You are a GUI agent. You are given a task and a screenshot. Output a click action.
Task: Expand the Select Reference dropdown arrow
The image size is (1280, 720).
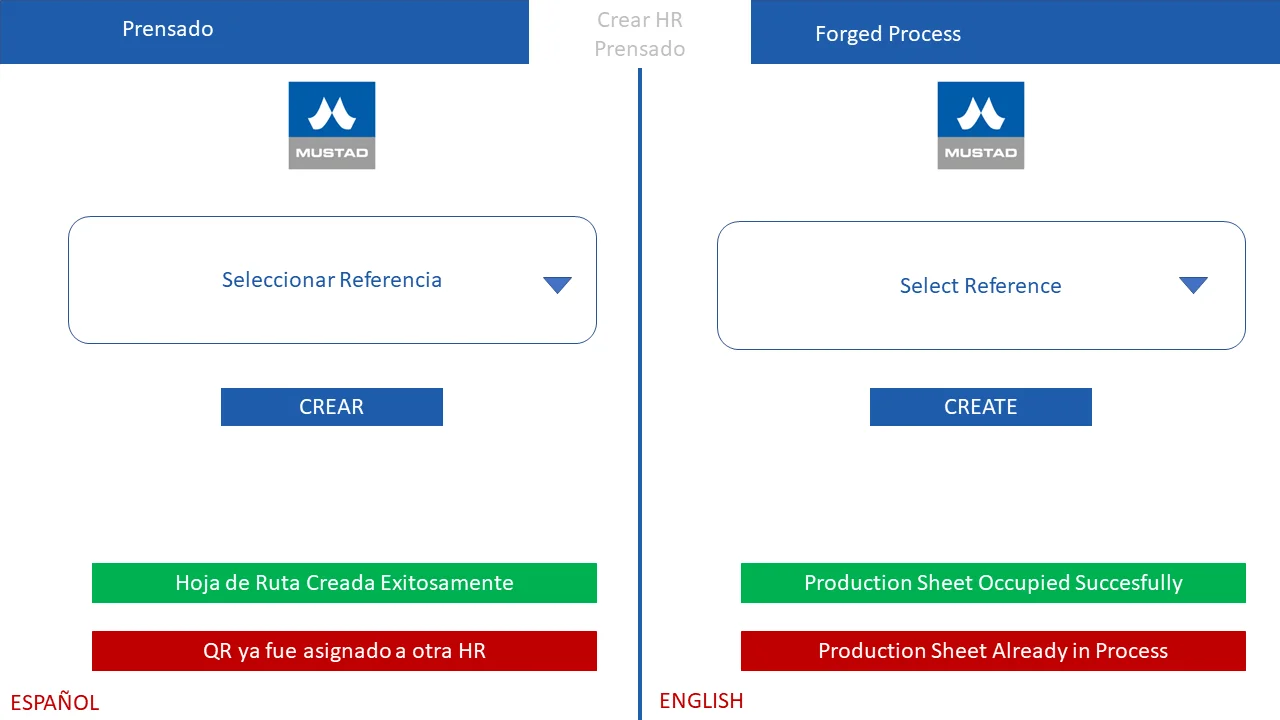(1193, 285)
